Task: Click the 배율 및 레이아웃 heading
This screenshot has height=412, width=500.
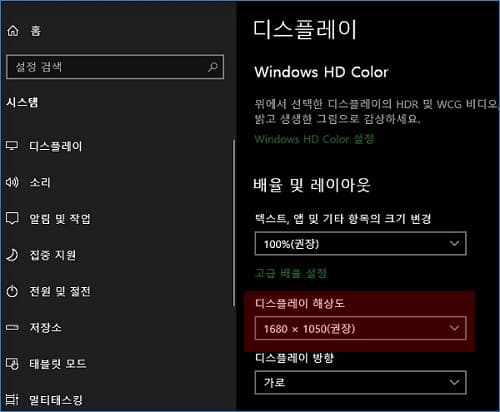Action: 312,185
